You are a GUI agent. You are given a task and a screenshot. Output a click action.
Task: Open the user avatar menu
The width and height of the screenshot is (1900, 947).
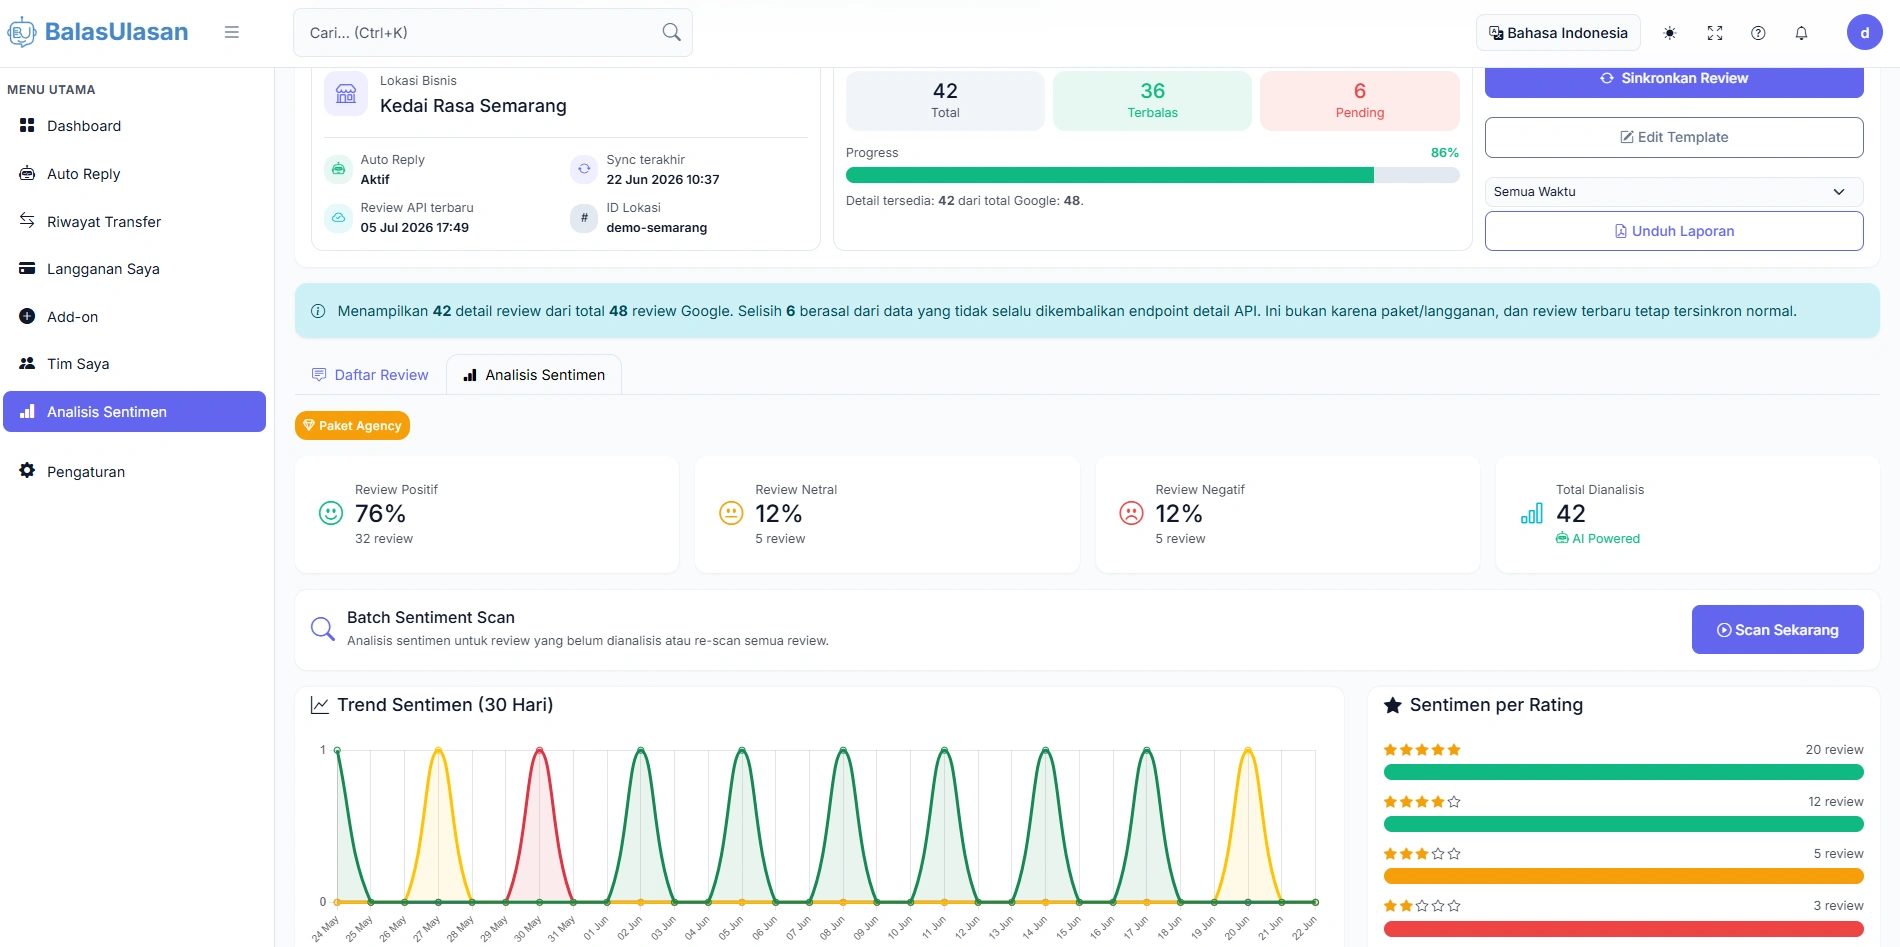tap(1864, 33)
